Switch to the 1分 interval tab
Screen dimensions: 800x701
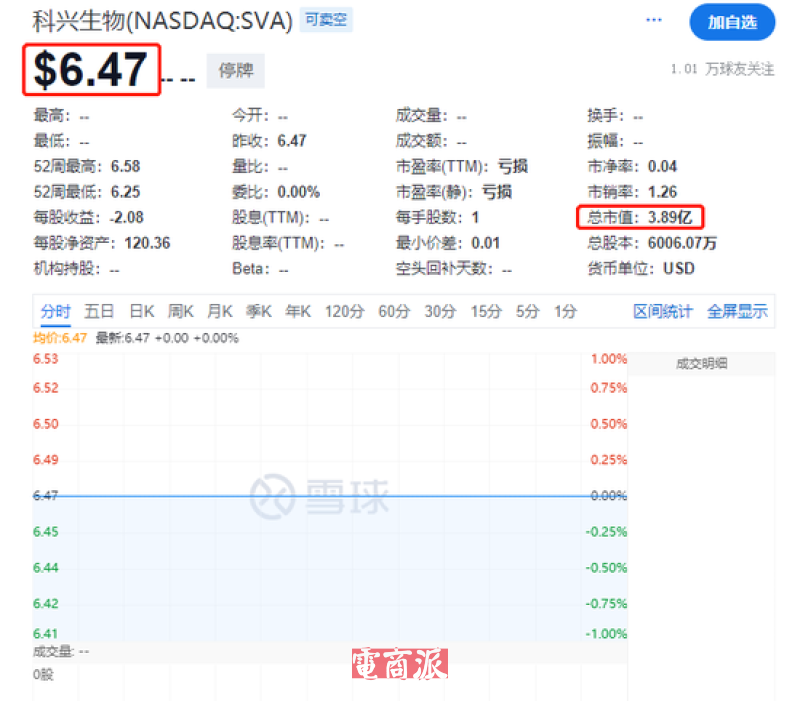coord(565,311)
